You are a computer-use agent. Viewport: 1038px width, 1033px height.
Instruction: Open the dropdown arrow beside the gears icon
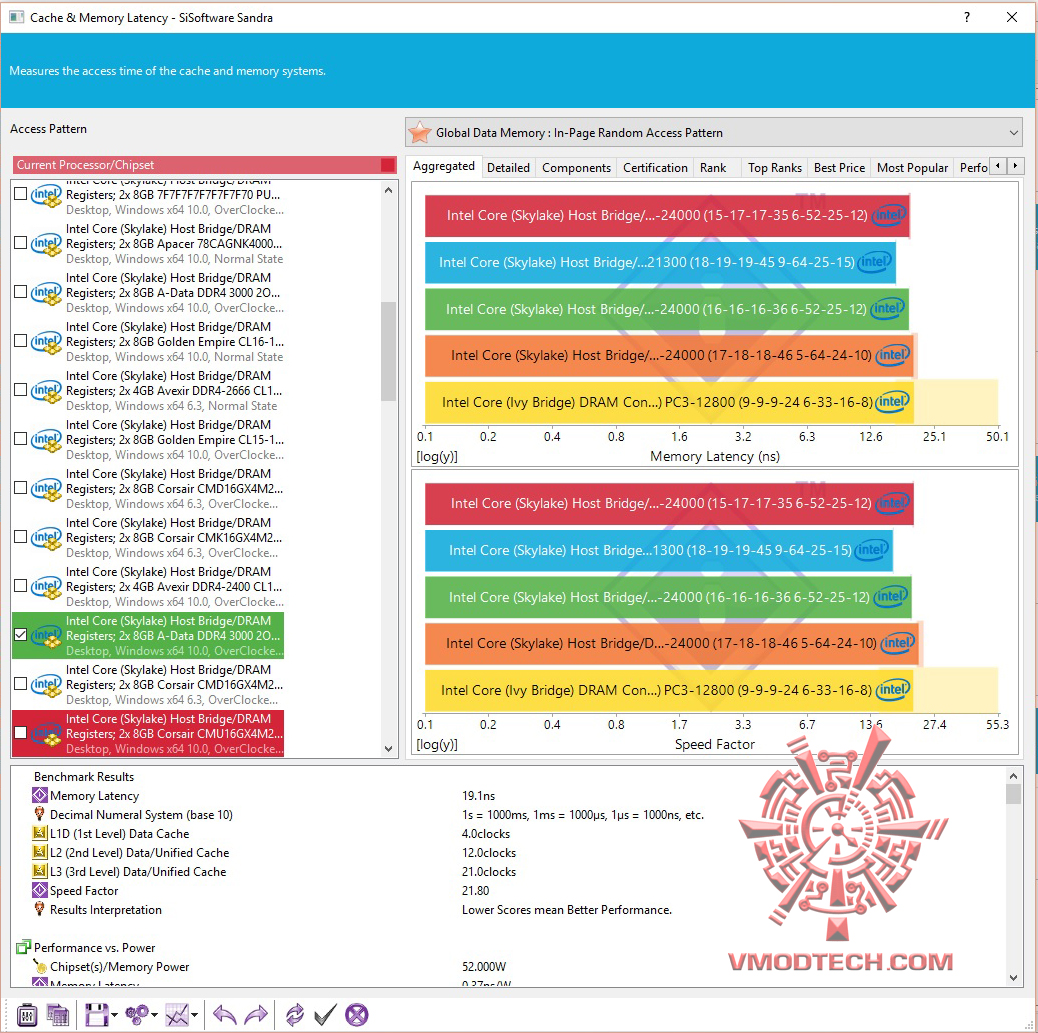tap(154, 1015)
